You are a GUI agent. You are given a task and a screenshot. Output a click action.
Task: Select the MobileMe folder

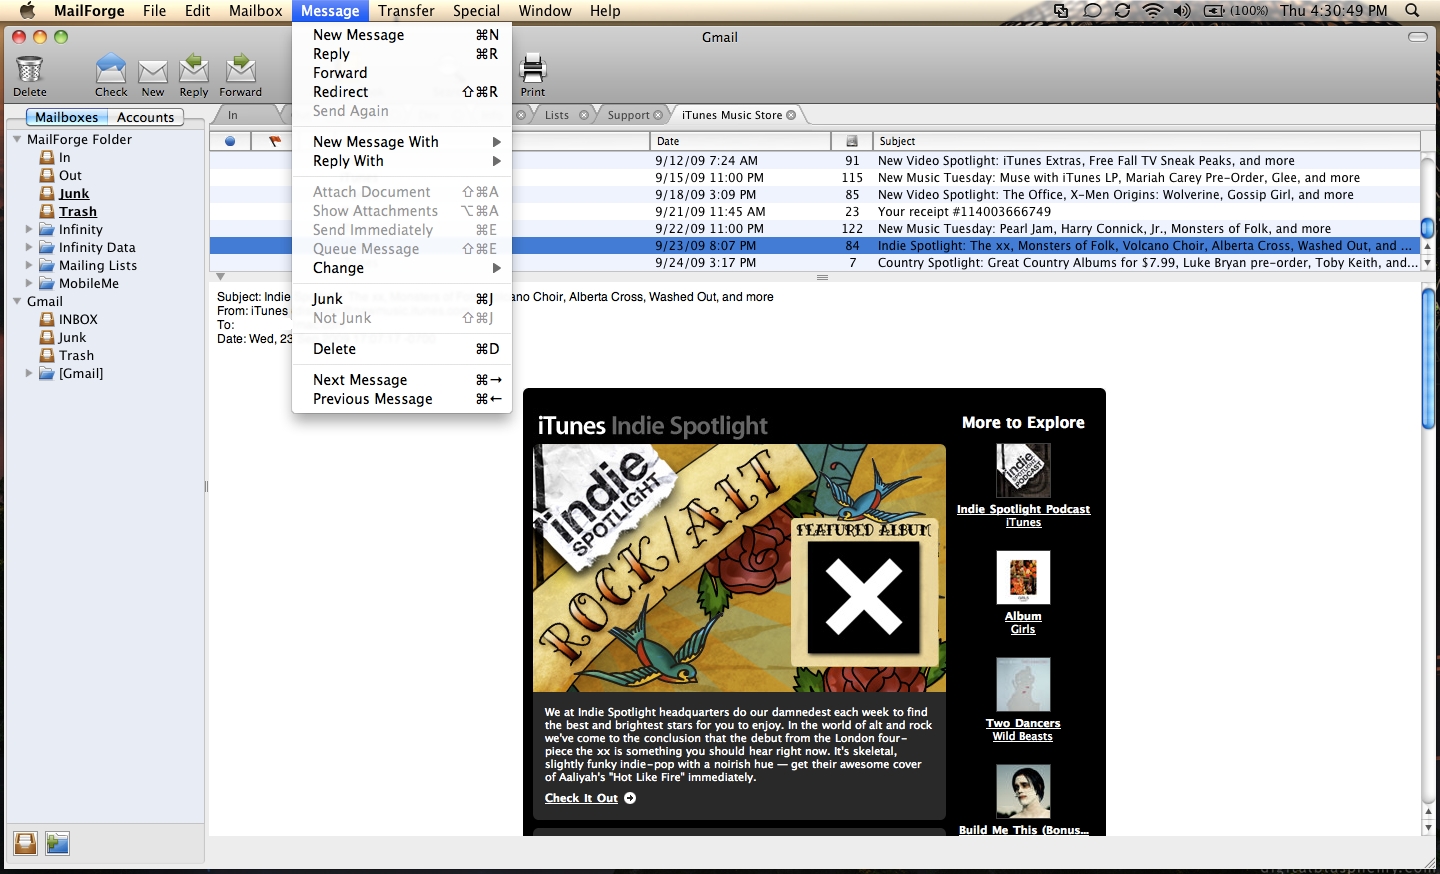point(88,283)
